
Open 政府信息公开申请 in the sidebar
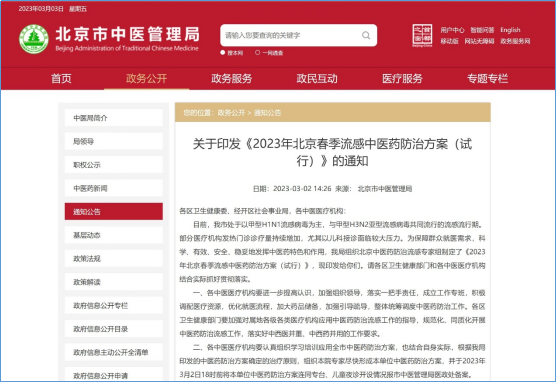pos(114,375)
